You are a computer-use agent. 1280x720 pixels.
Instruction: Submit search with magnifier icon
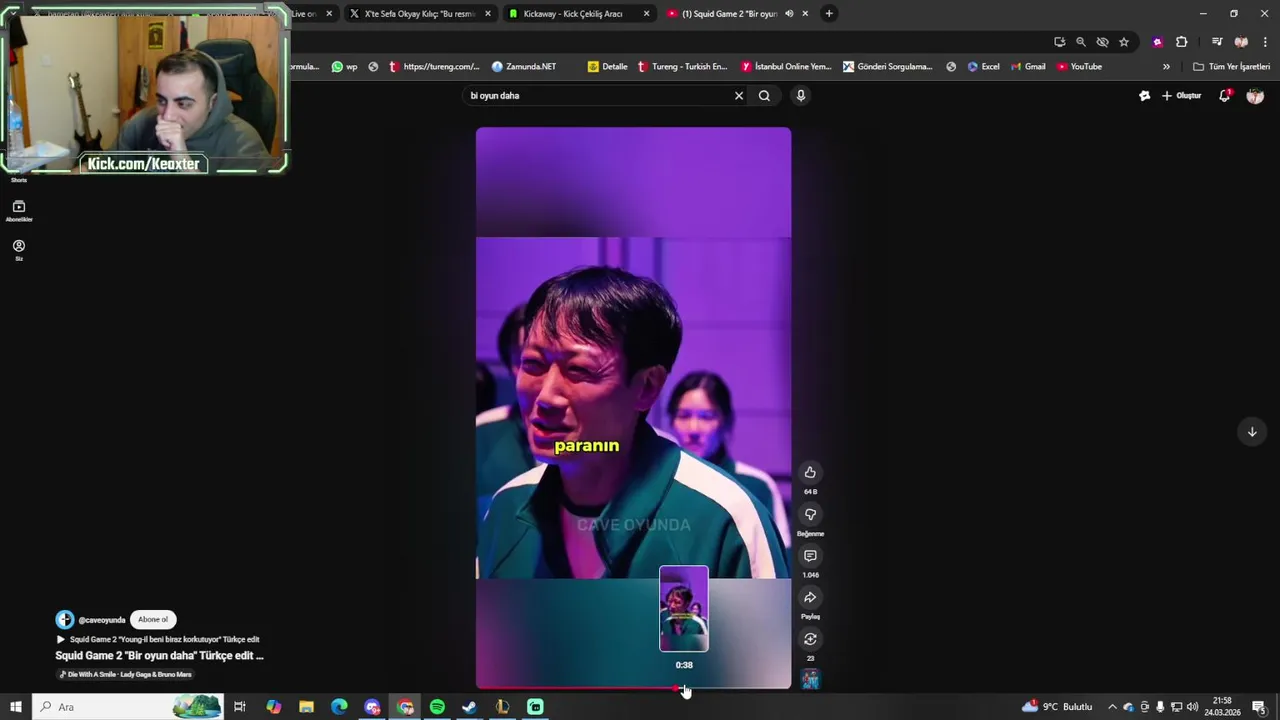pos(764,96)
